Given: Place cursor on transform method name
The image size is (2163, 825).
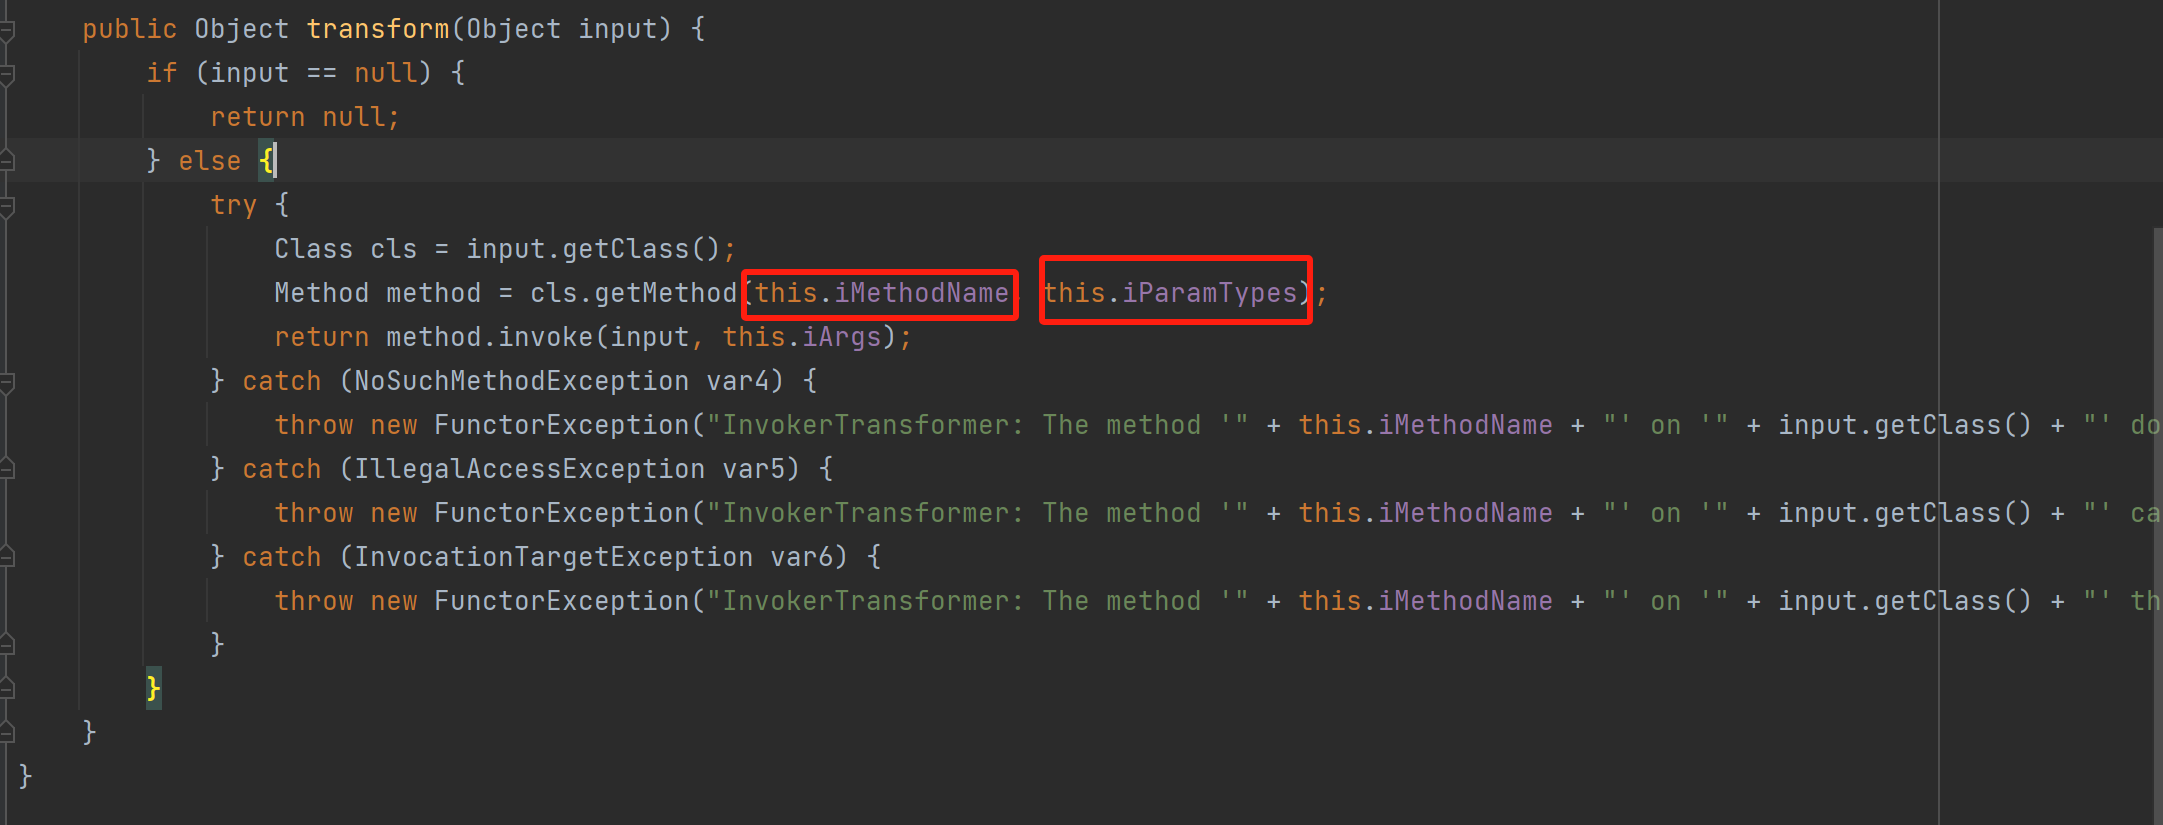Looking at the screenshot, I should pos(377,30).
